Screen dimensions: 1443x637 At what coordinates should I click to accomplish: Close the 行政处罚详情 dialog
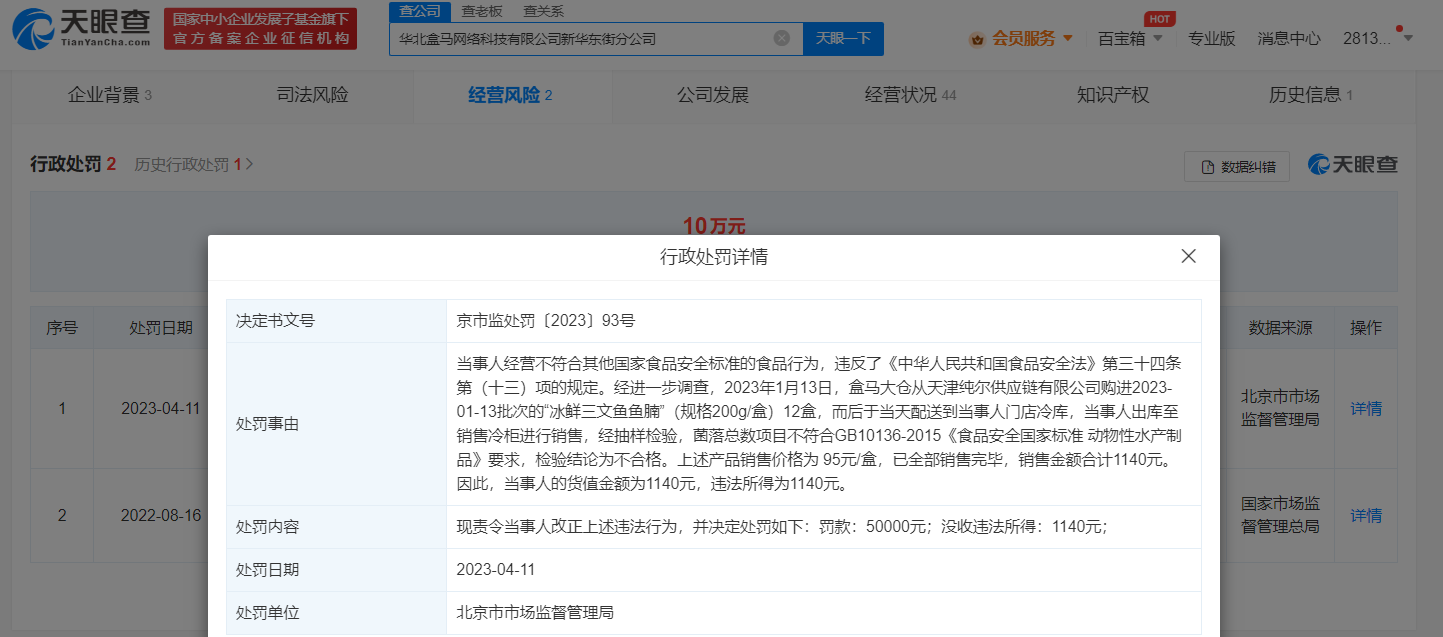point(1188,256)
